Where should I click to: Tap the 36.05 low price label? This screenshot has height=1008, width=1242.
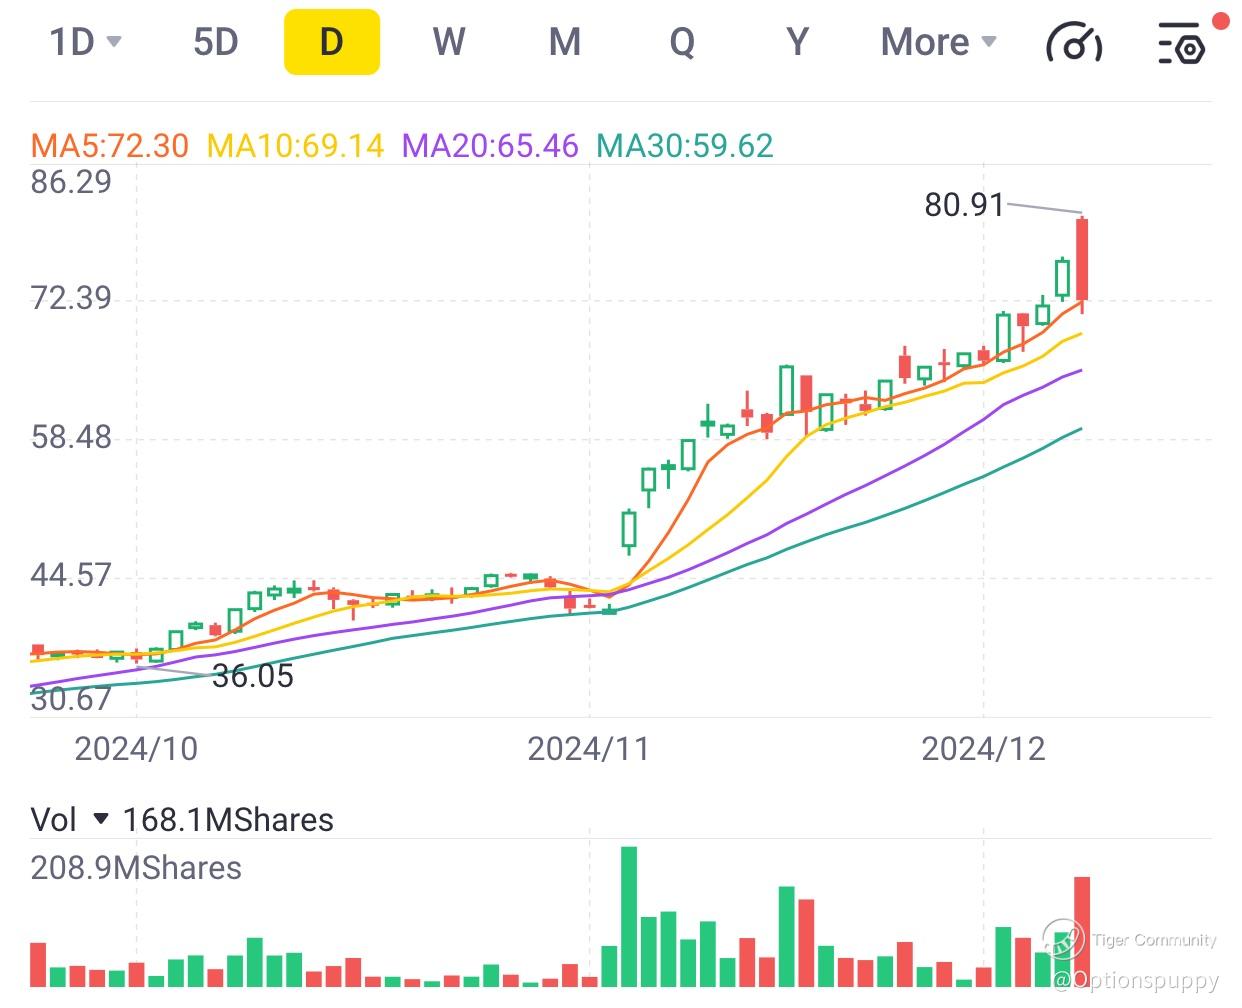pos(253,676)
